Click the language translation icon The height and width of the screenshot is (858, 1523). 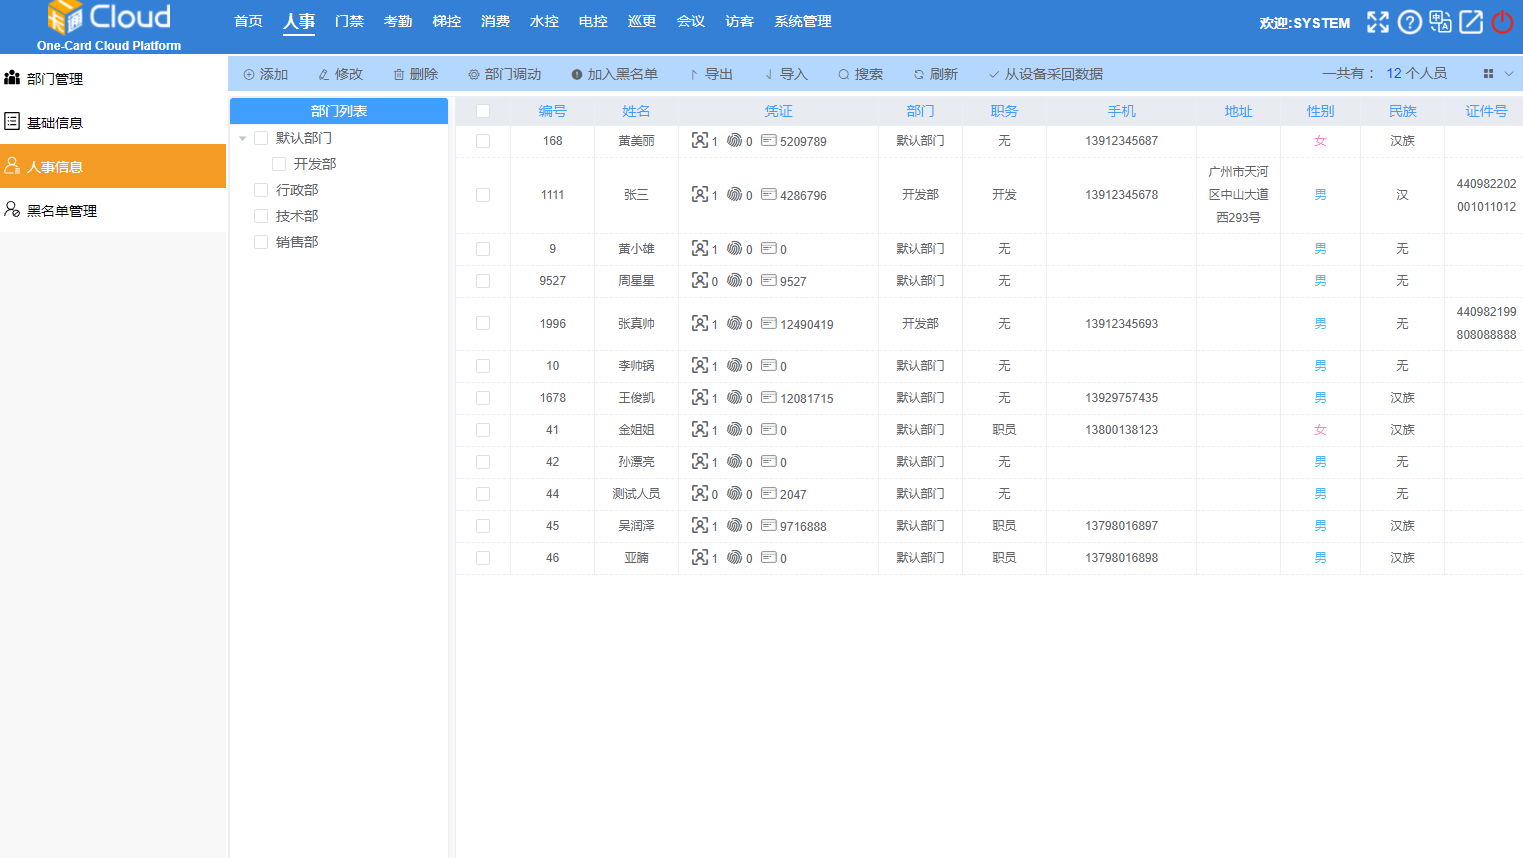pos(1440,22)
